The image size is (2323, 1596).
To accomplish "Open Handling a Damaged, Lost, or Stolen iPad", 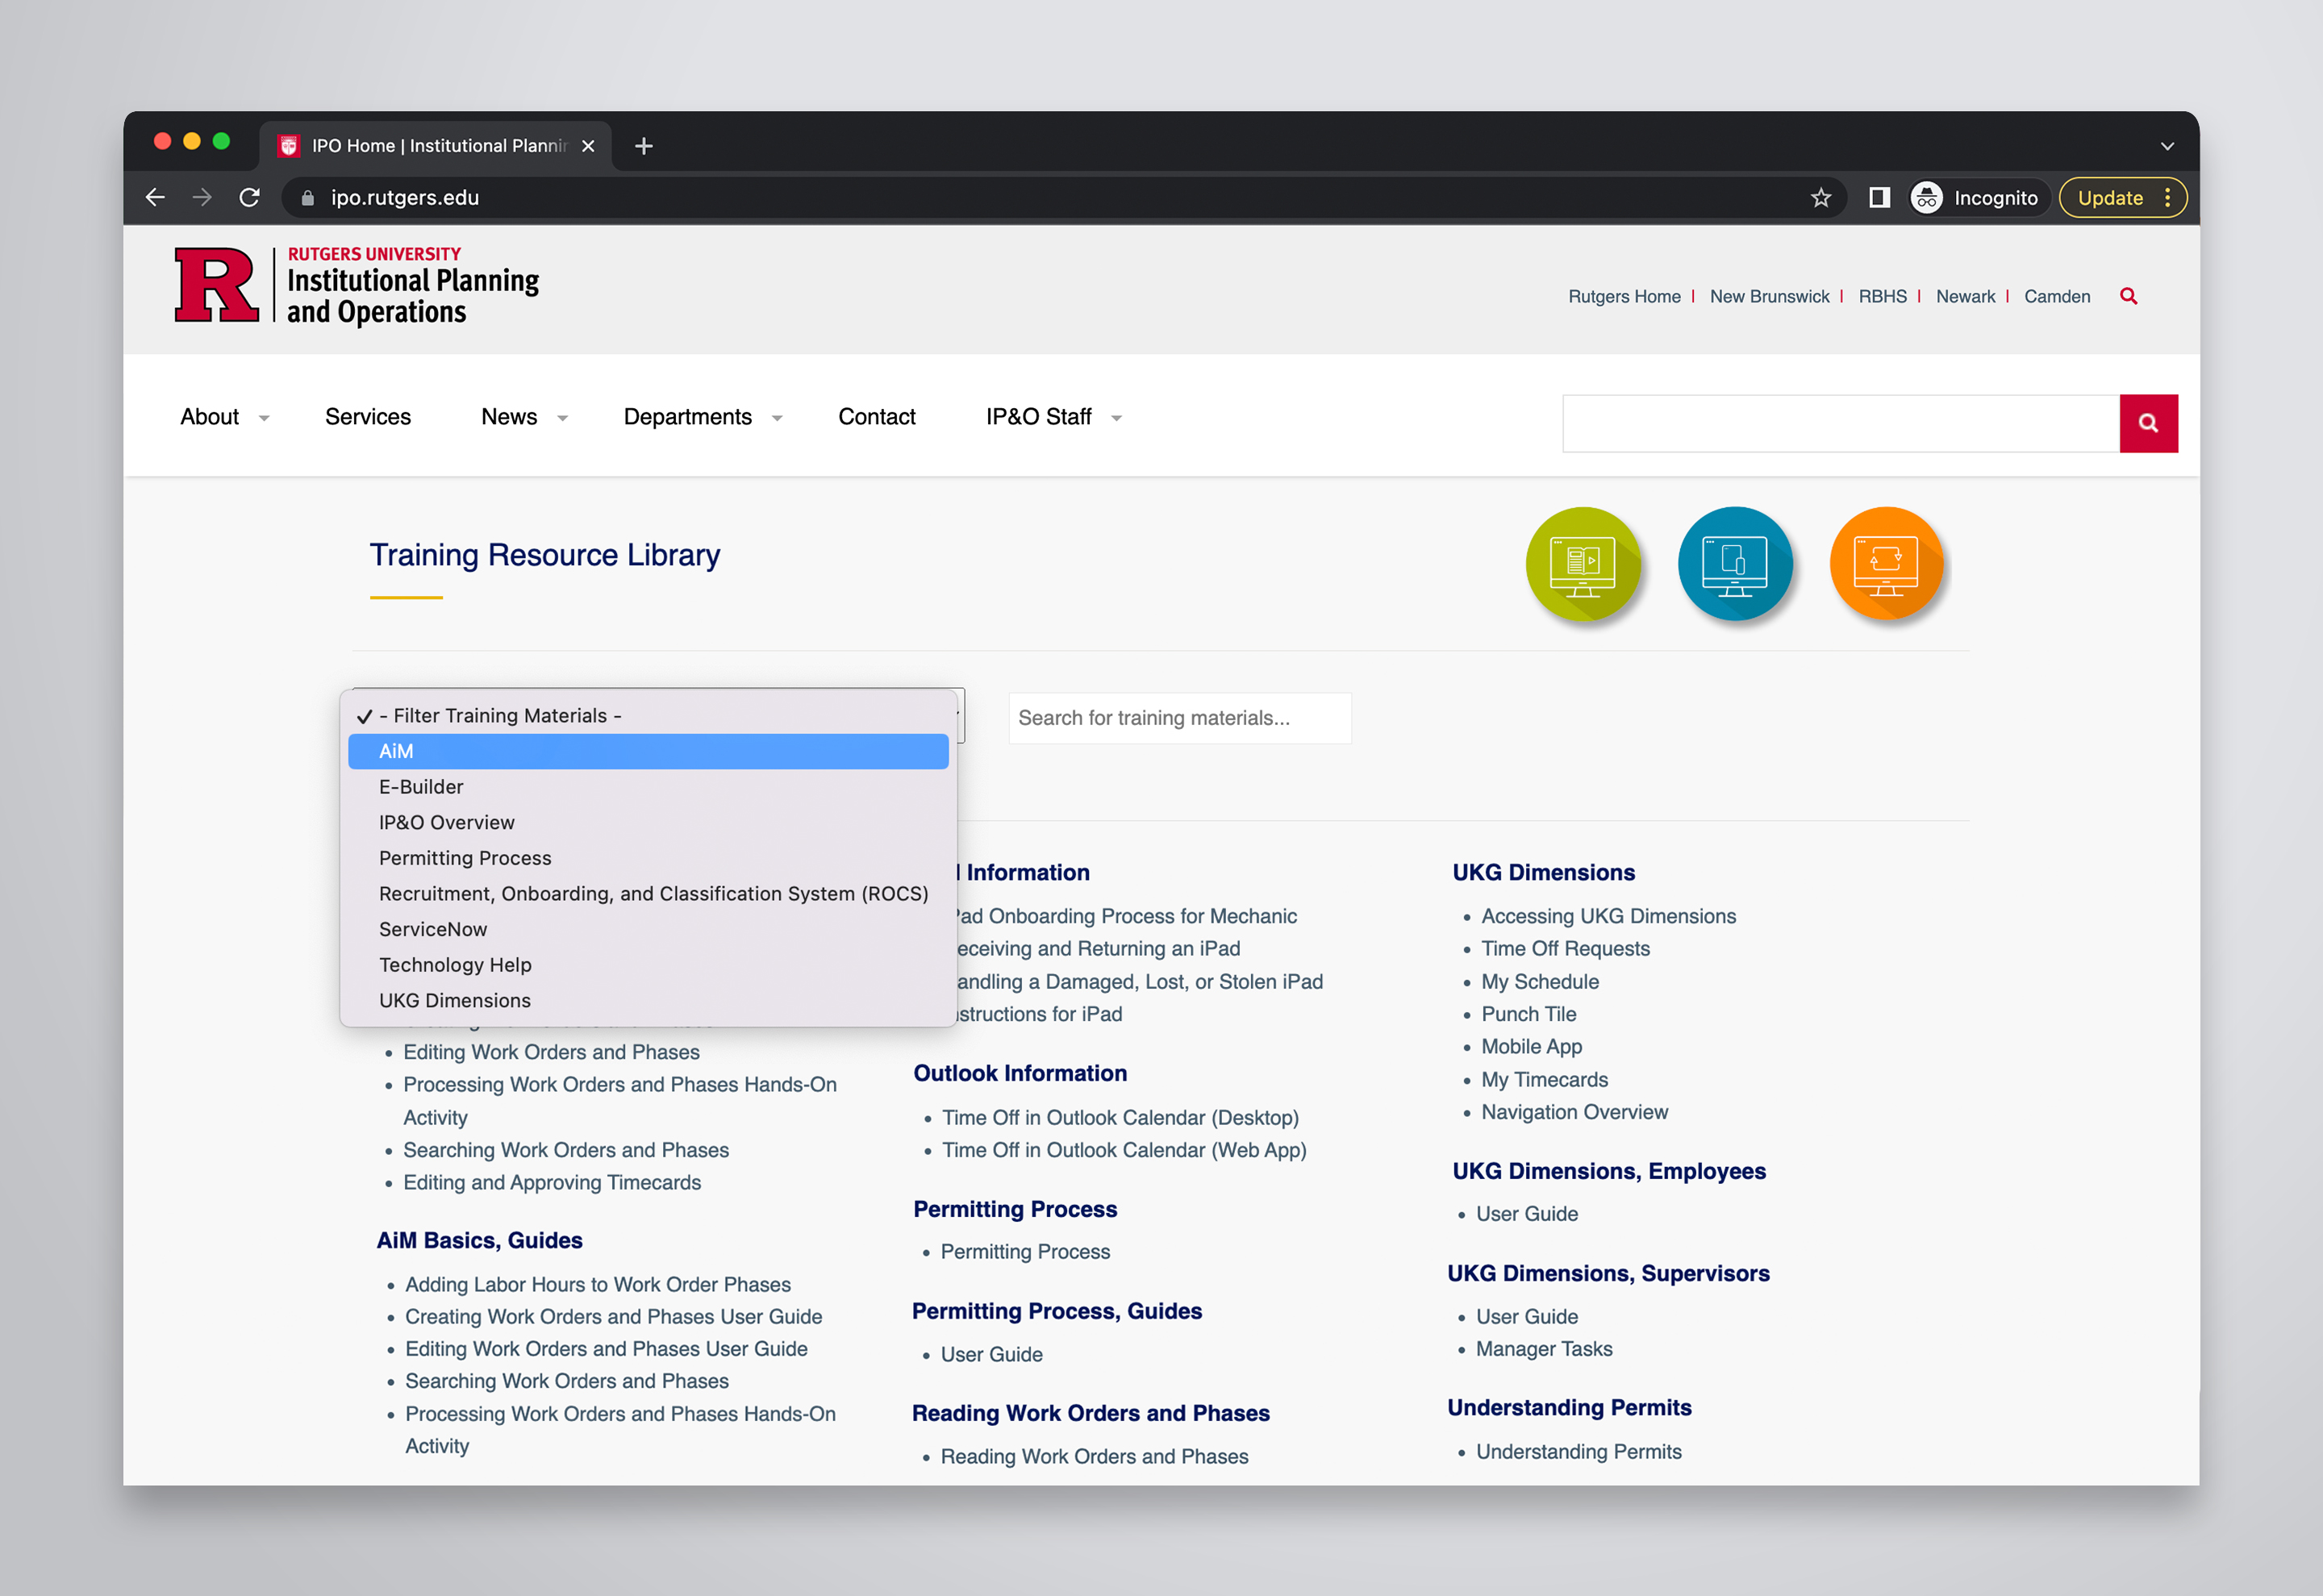I will point(1138,982).
